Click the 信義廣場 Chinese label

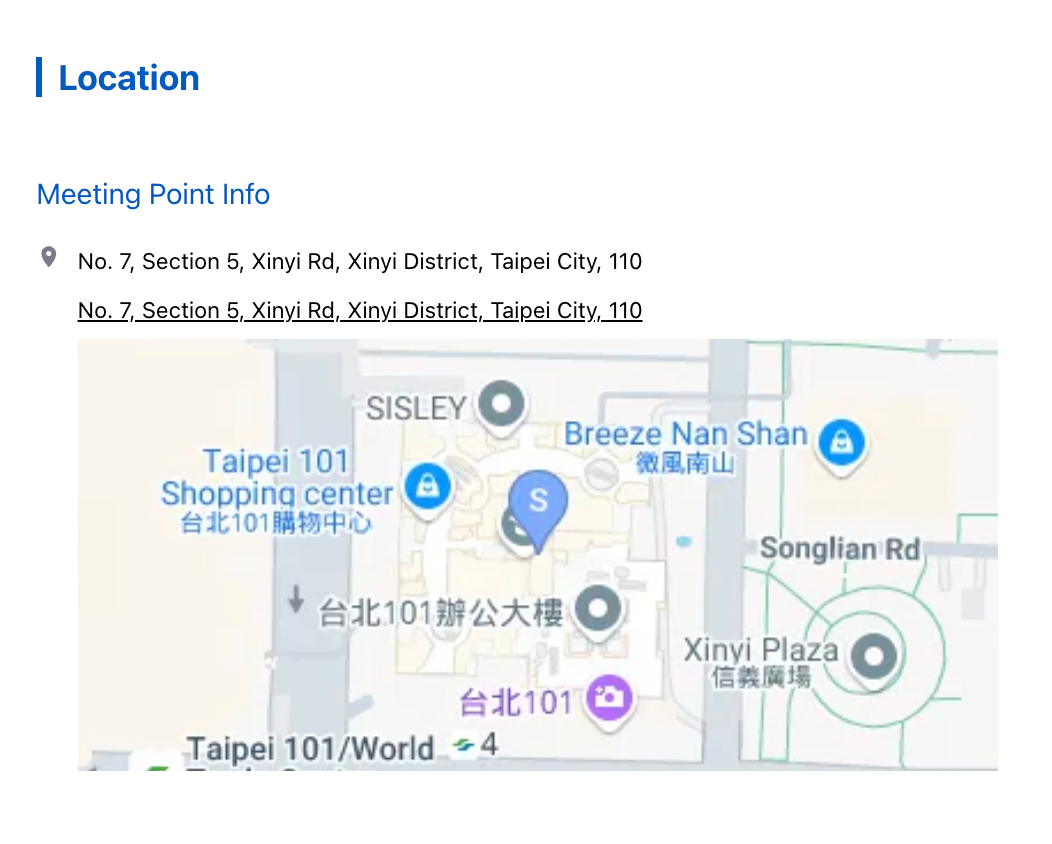[x=761, y=677]
